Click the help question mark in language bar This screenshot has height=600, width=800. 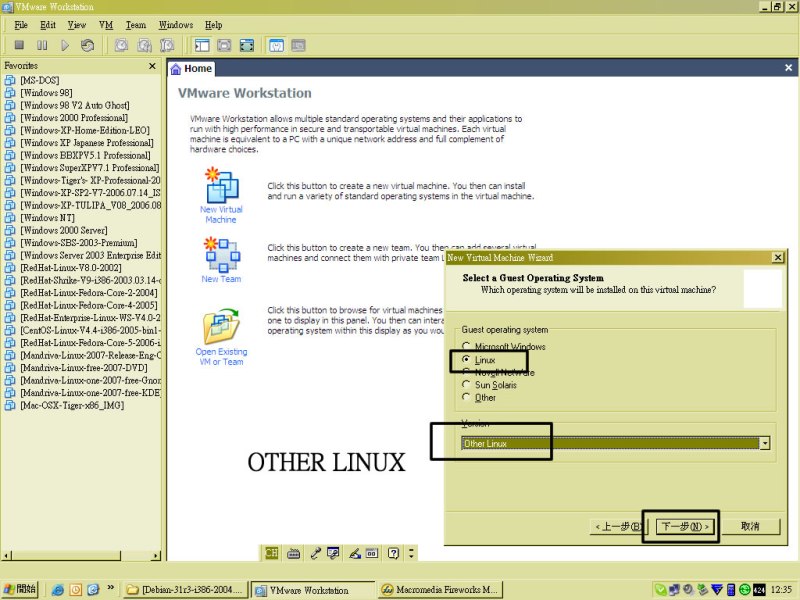(393, 553)
